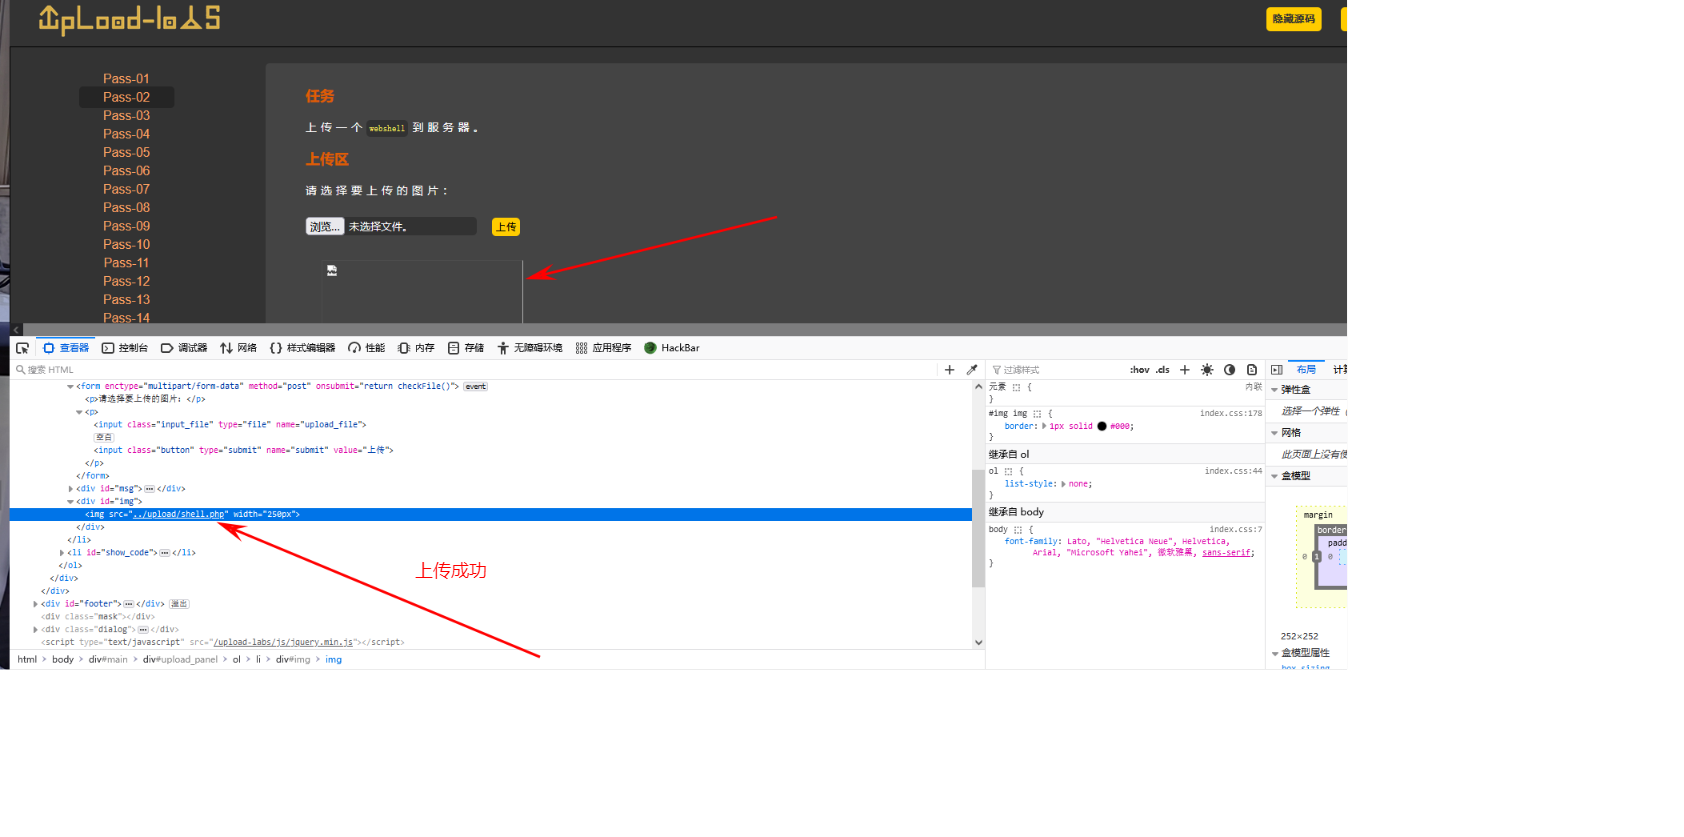Viewport: 1684px width, 837px height.
Task: Open the index.css:178 source link
Action: (x=1231, y=413)
